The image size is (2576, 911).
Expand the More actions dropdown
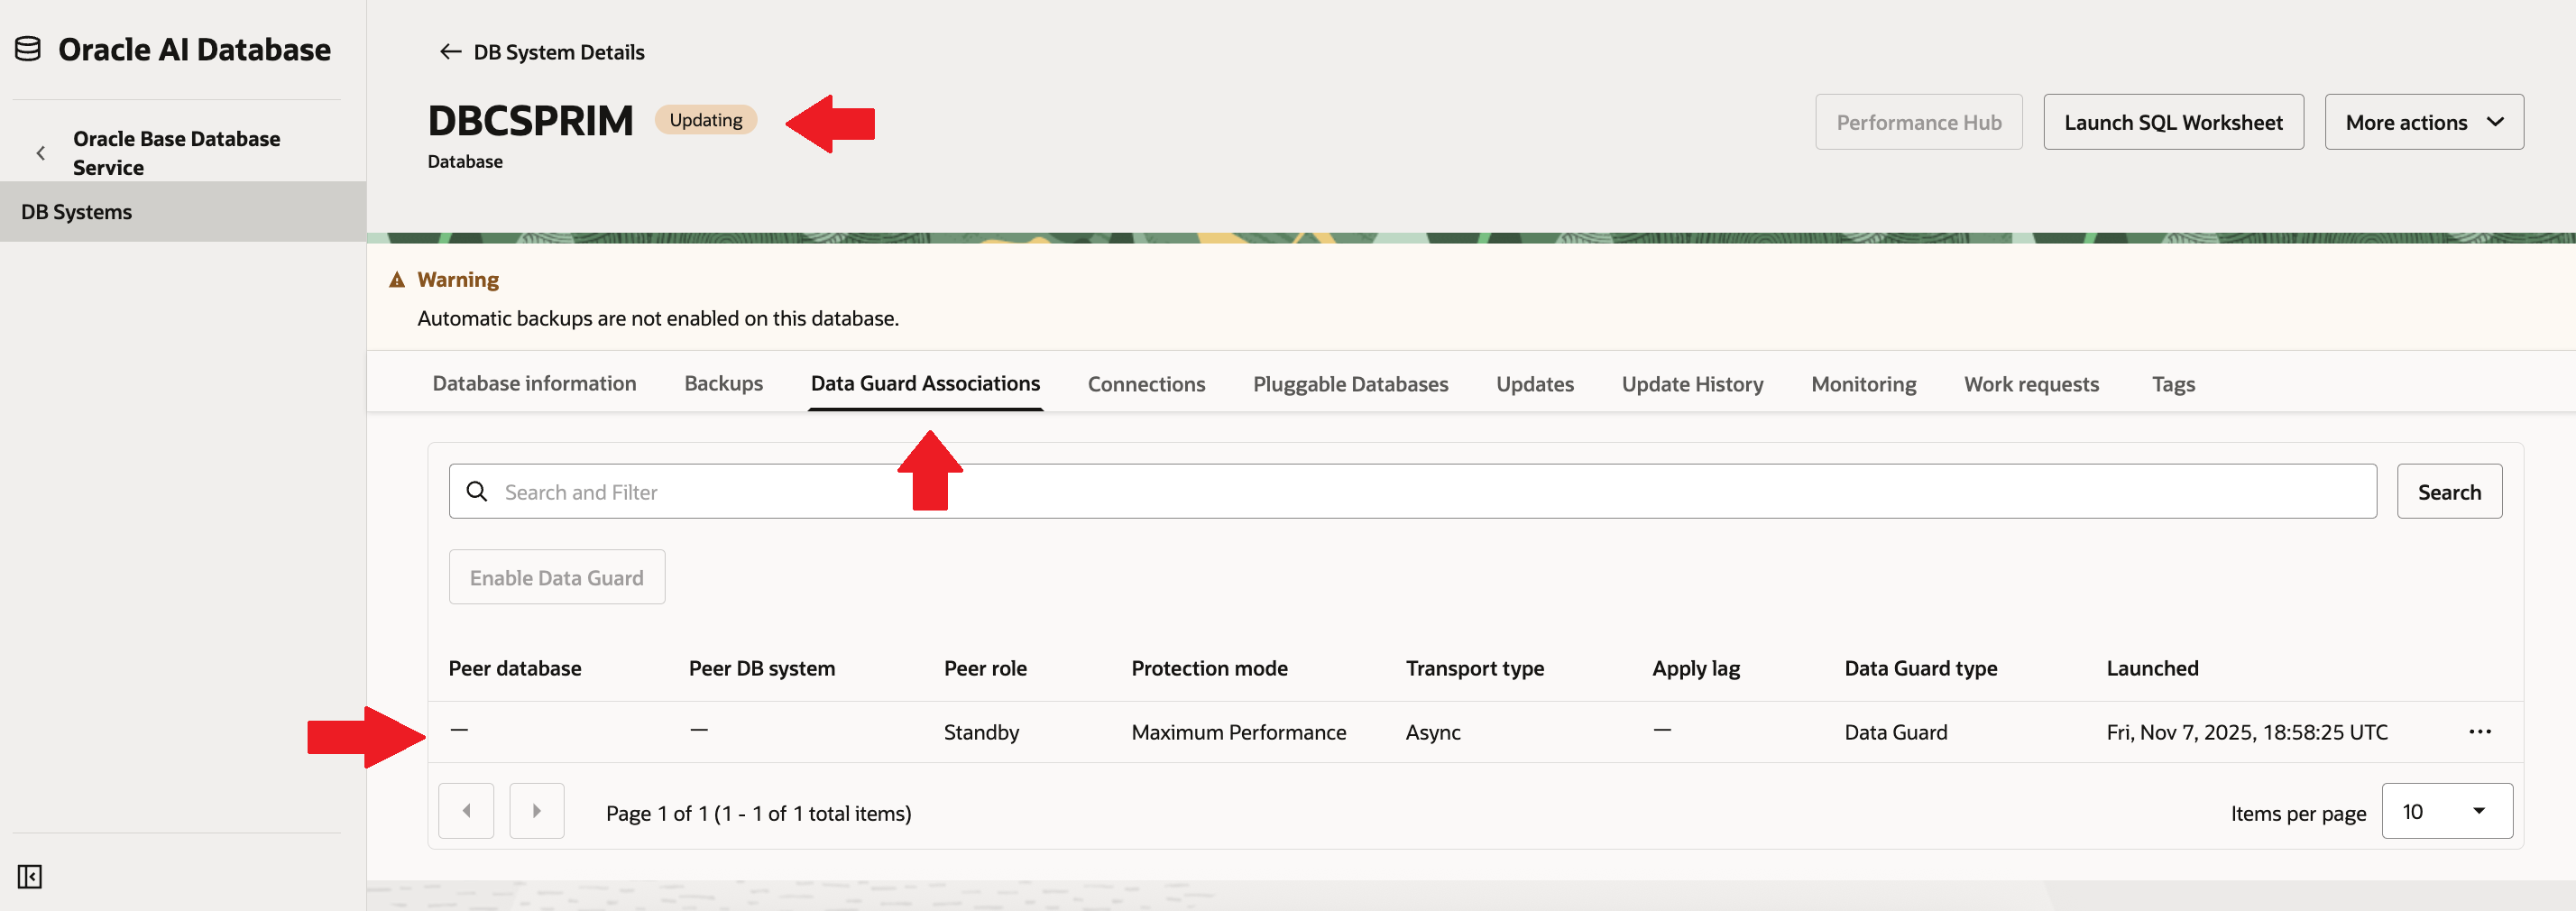coord(2423,122)
